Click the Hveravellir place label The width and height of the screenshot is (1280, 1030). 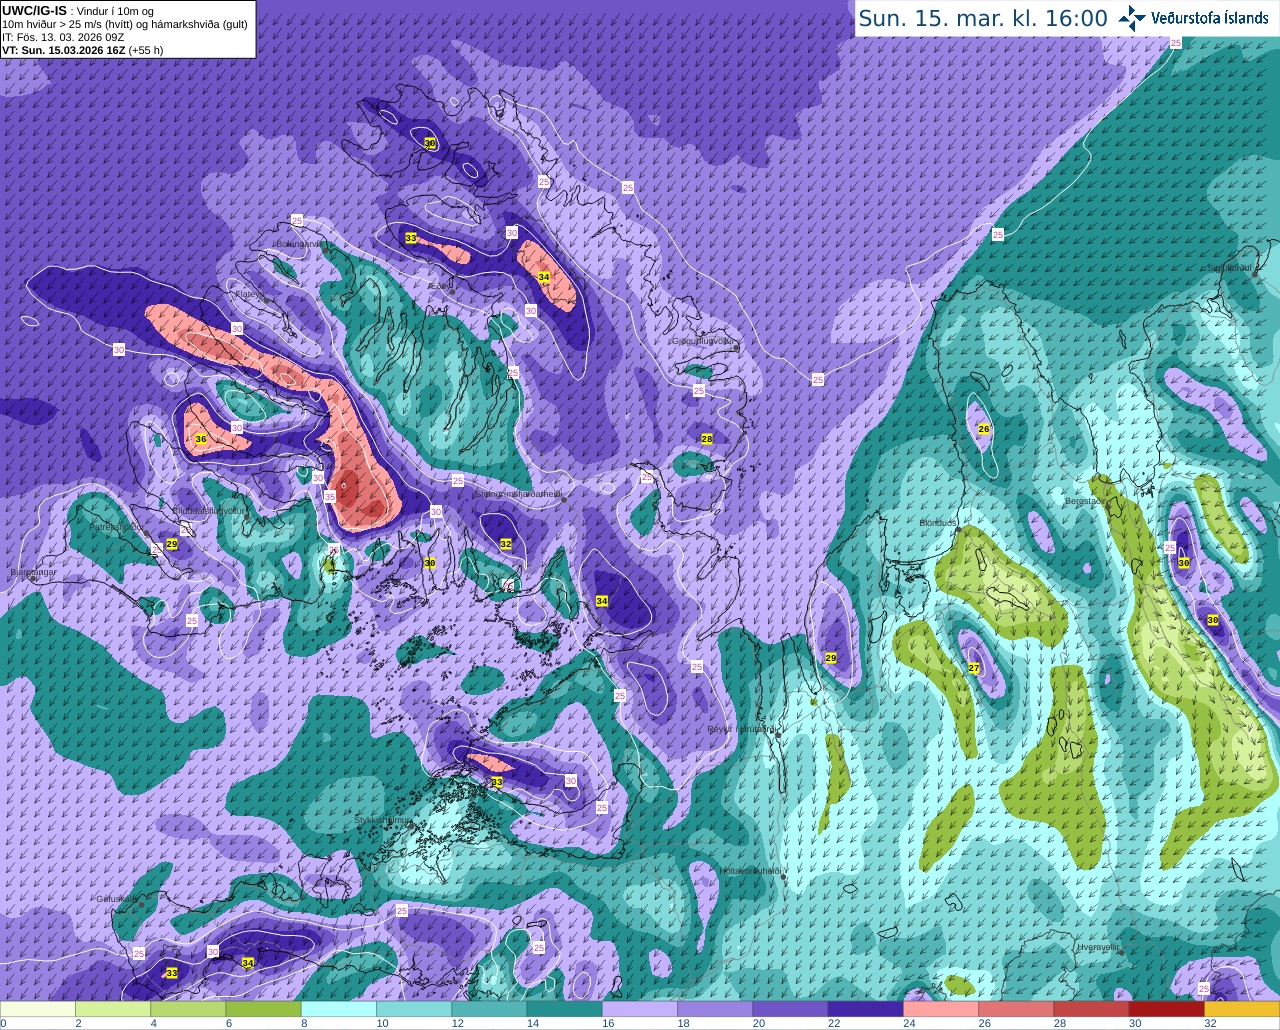point(1098,946)
